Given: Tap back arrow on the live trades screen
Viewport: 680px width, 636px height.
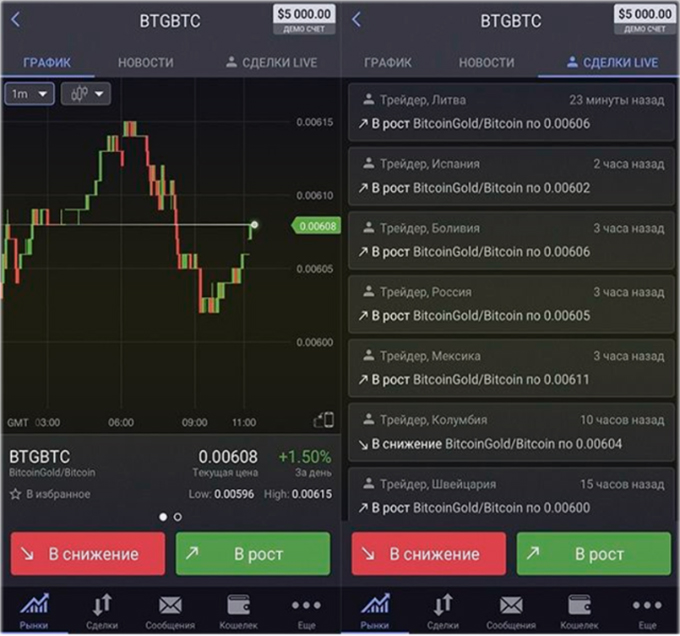Looking at the screenshot, I should click(x=356, y=20).
